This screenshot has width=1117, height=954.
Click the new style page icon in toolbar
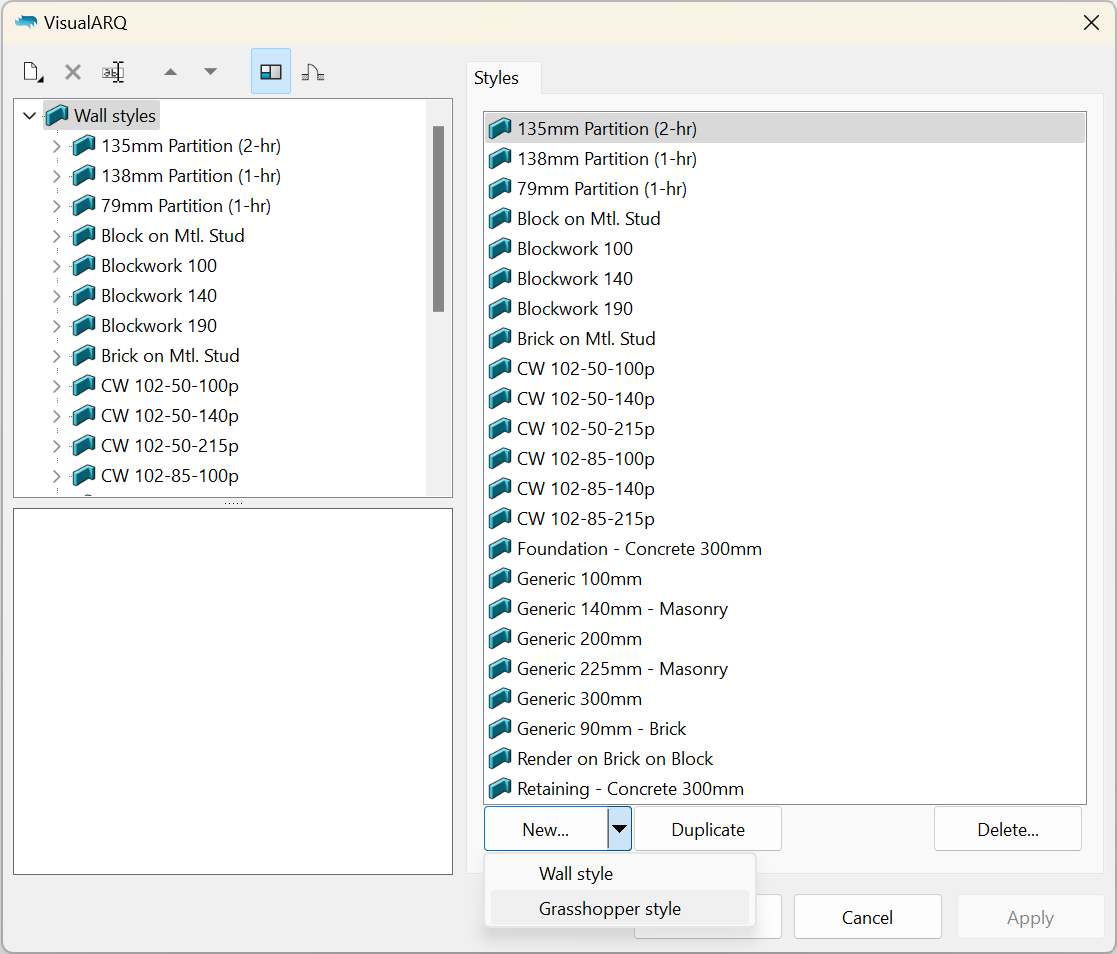point(33,72)
